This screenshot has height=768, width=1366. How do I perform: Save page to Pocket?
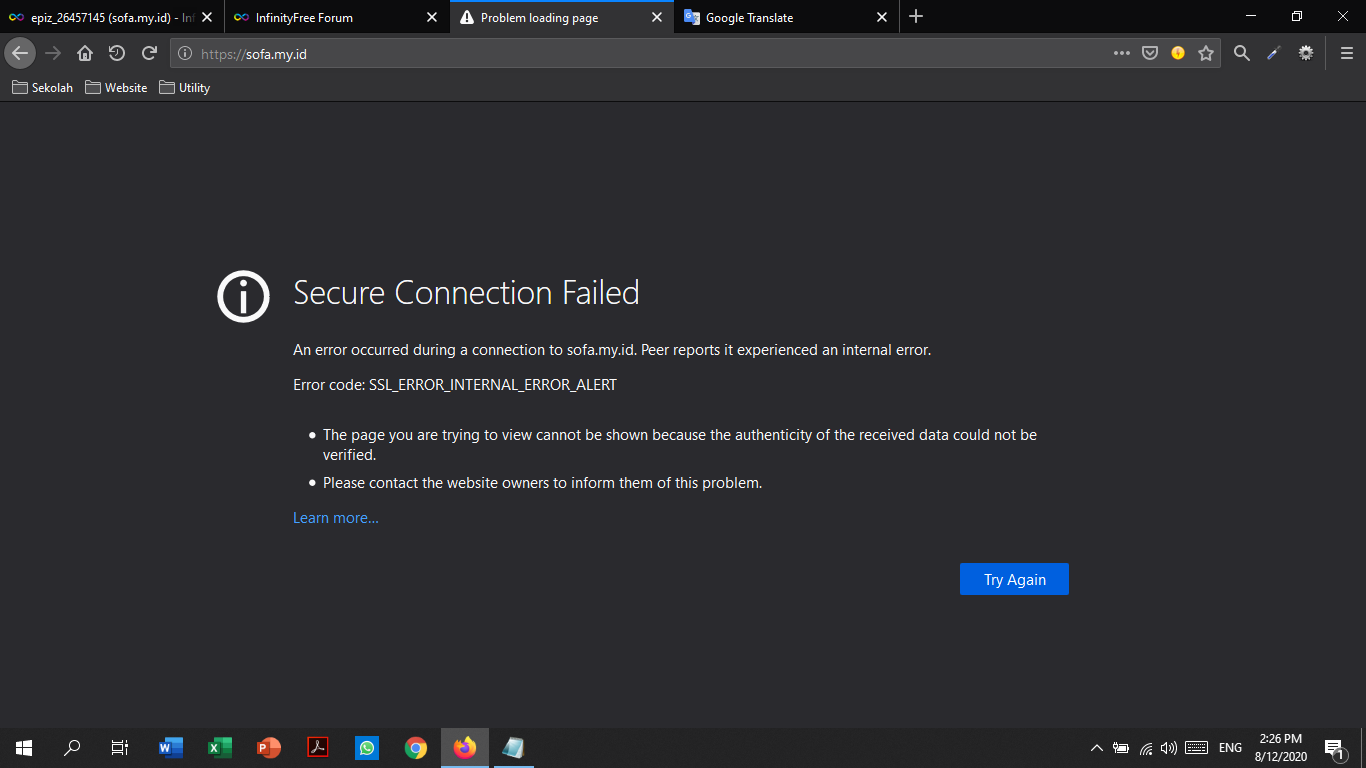pyautogui.click(x=1150, y=54)
